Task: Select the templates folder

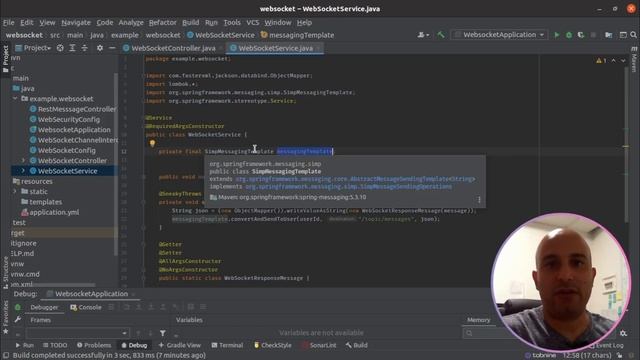Action: coord(42,202)
